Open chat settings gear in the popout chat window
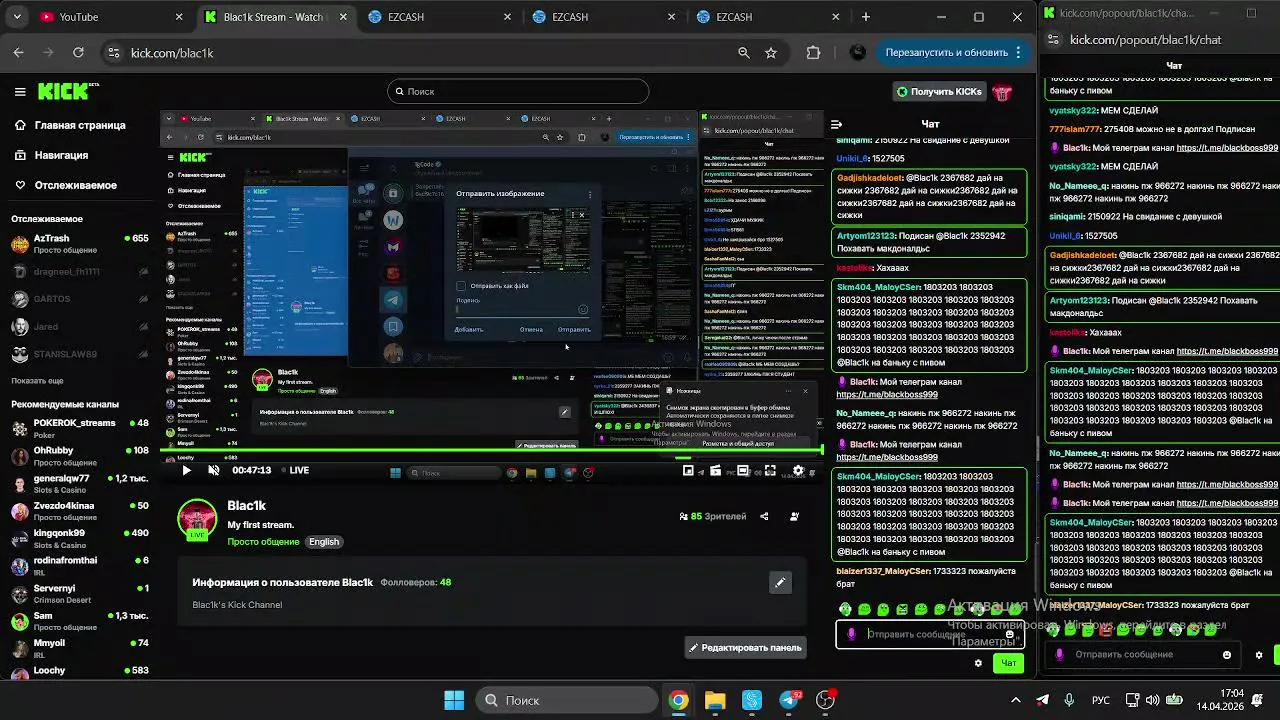1280x720 pixels. click(x=1259, y=655)
